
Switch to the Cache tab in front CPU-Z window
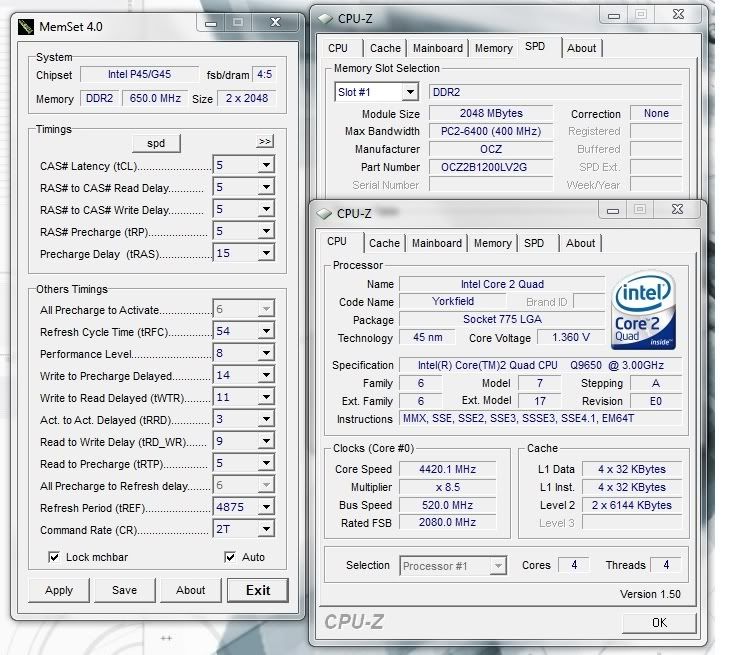(x=384, y=243)
